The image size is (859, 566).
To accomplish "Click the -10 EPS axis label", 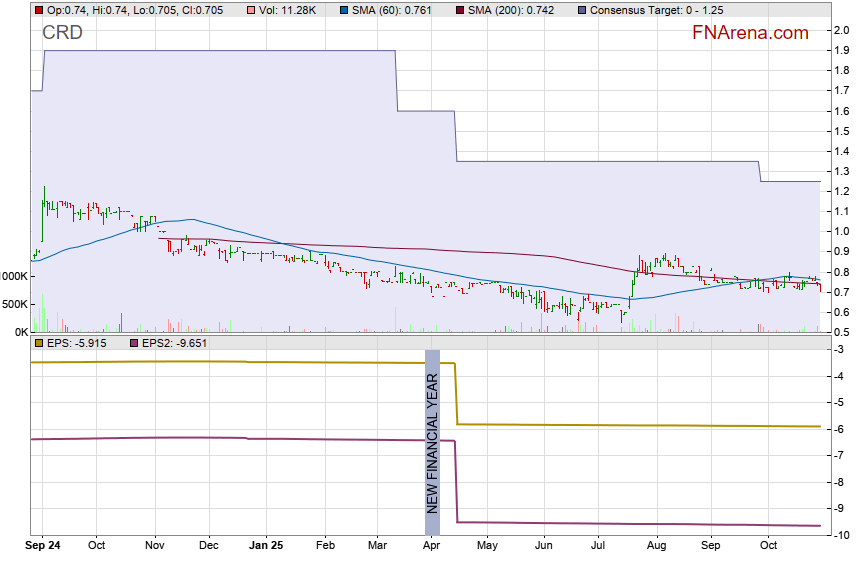I will [x=842, y=536].
